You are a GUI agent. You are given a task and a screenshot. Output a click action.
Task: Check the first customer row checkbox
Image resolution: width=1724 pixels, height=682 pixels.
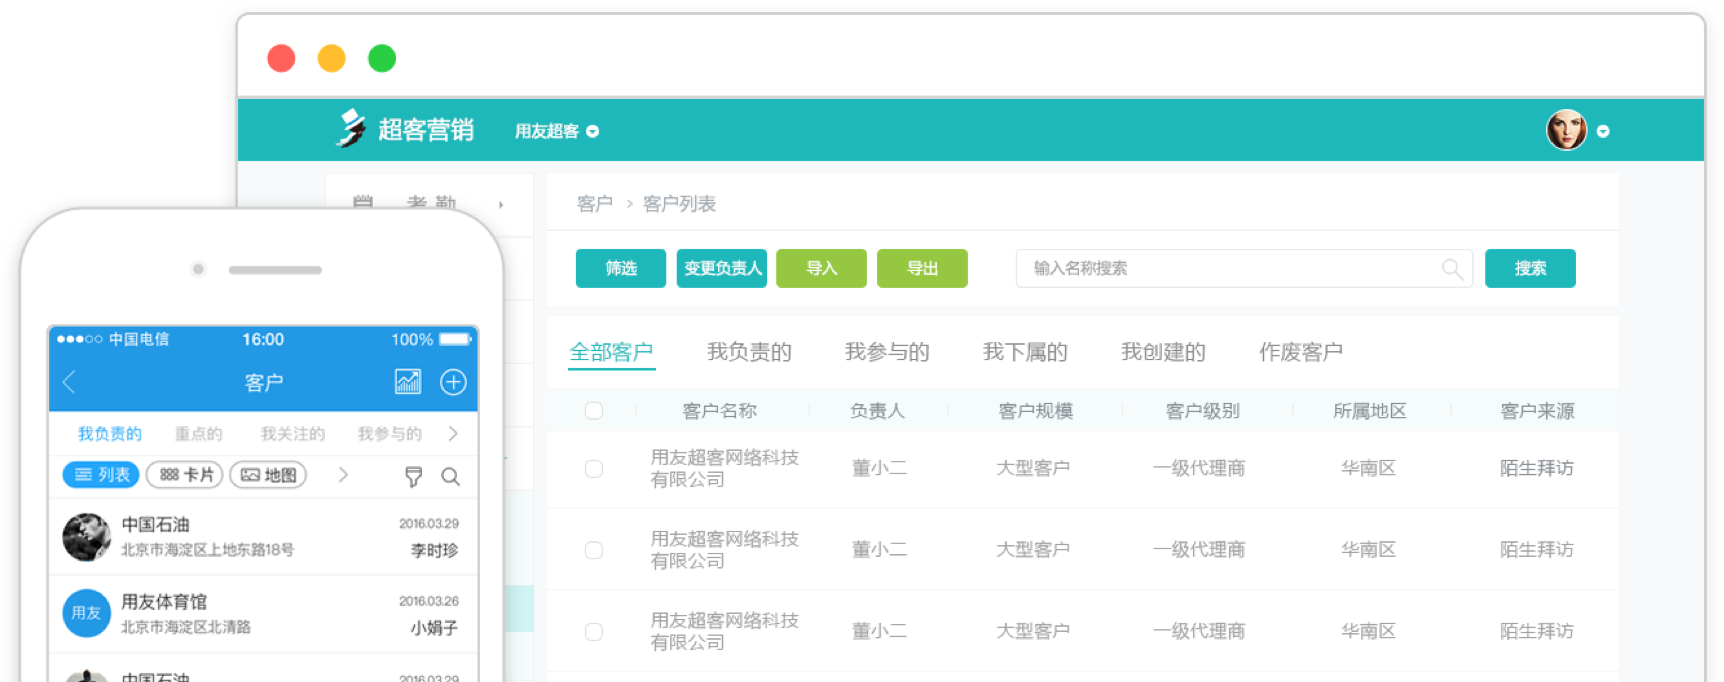[594, 469]
